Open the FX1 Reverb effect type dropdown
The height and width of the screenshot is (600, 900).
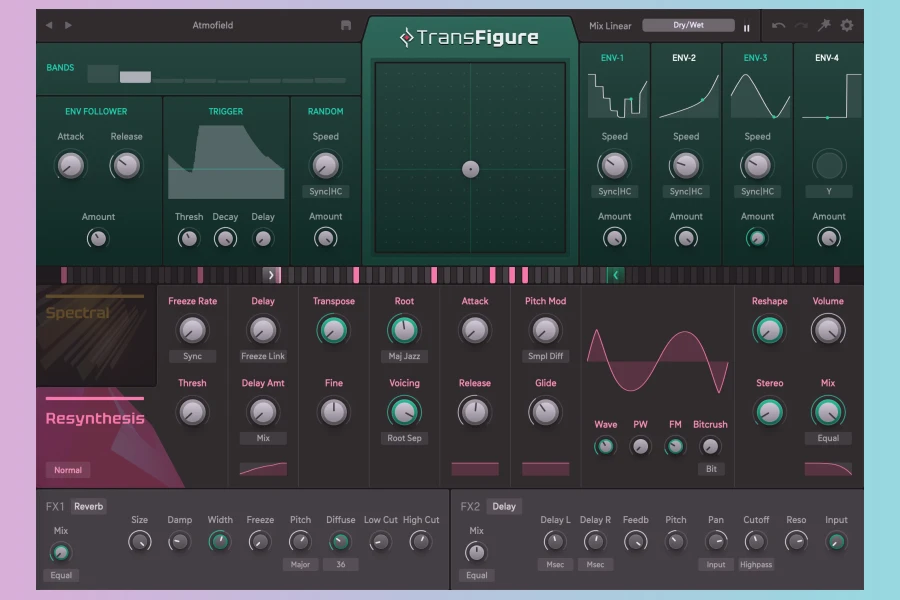click(x=89, y=506)
